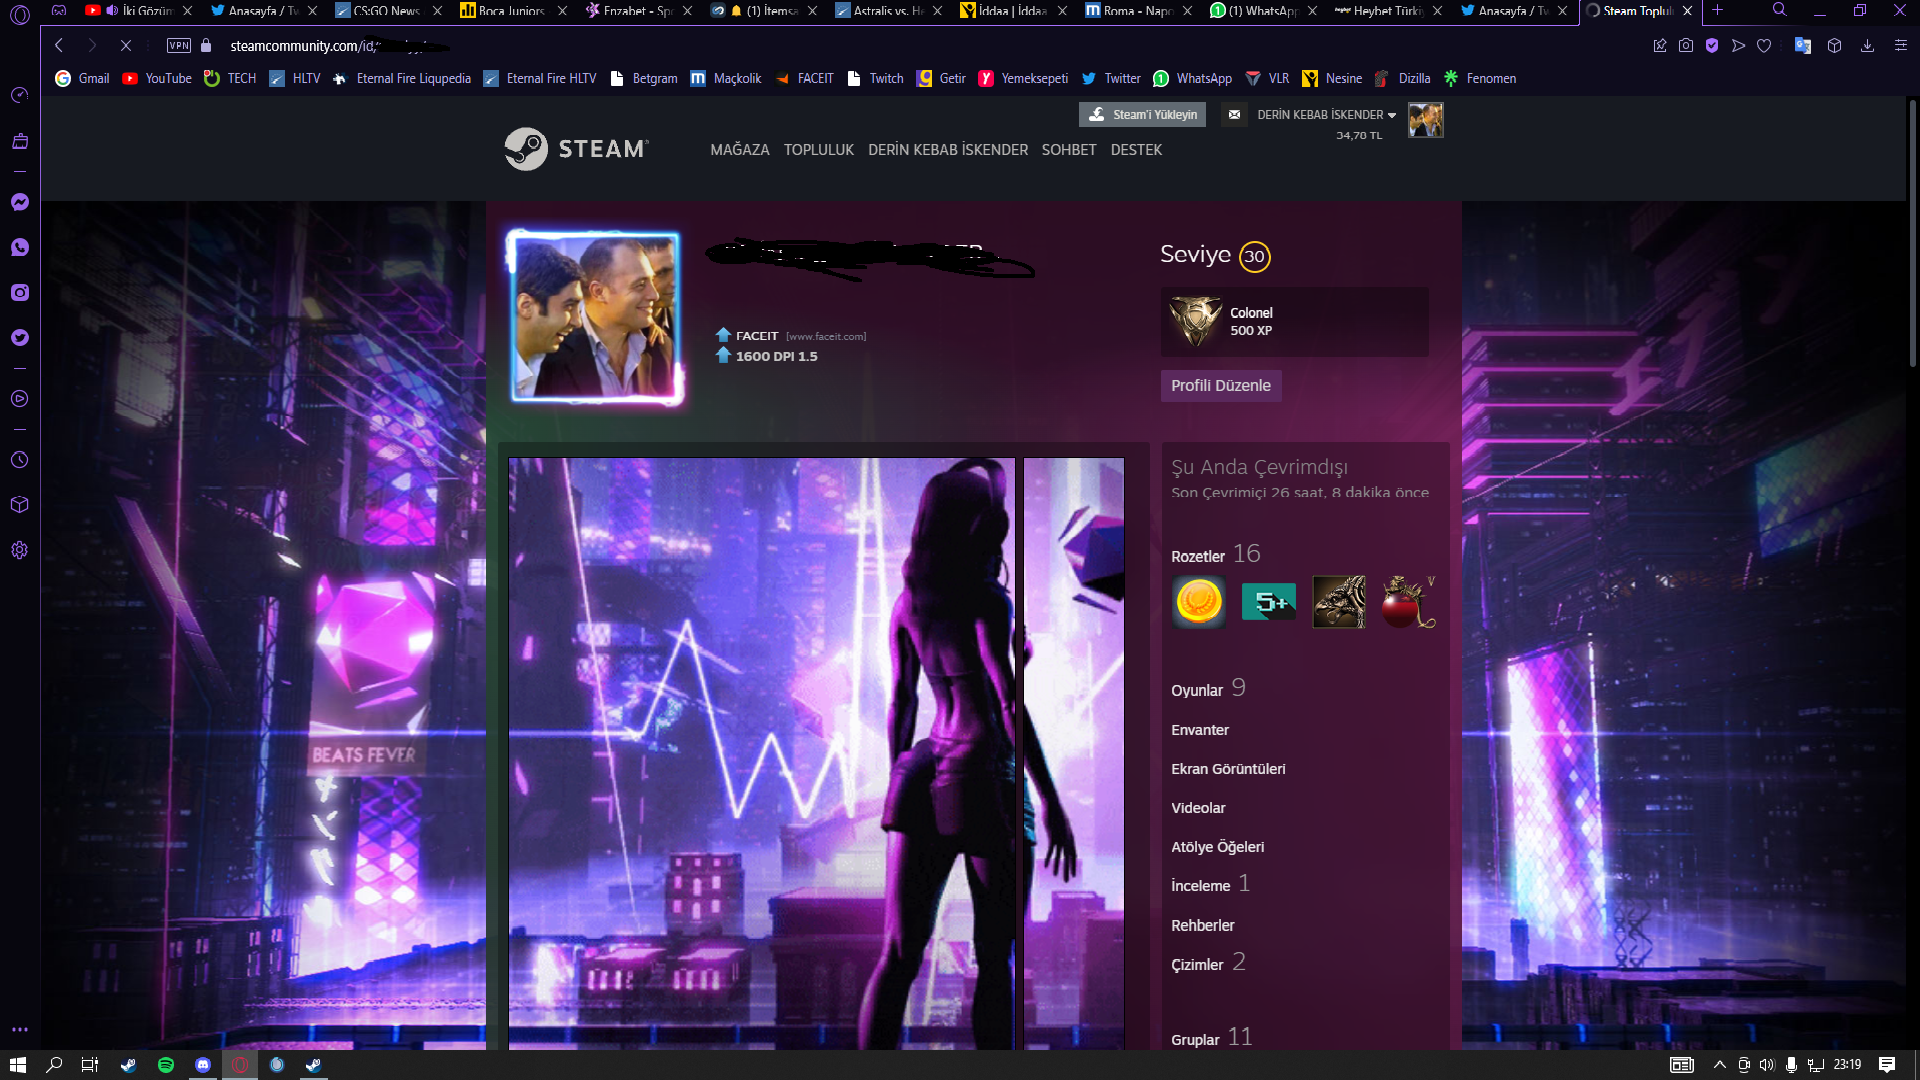Open sidebar extensions cube icon
The height and width of the screenshot is (1080, 1920).
(19, 505)
